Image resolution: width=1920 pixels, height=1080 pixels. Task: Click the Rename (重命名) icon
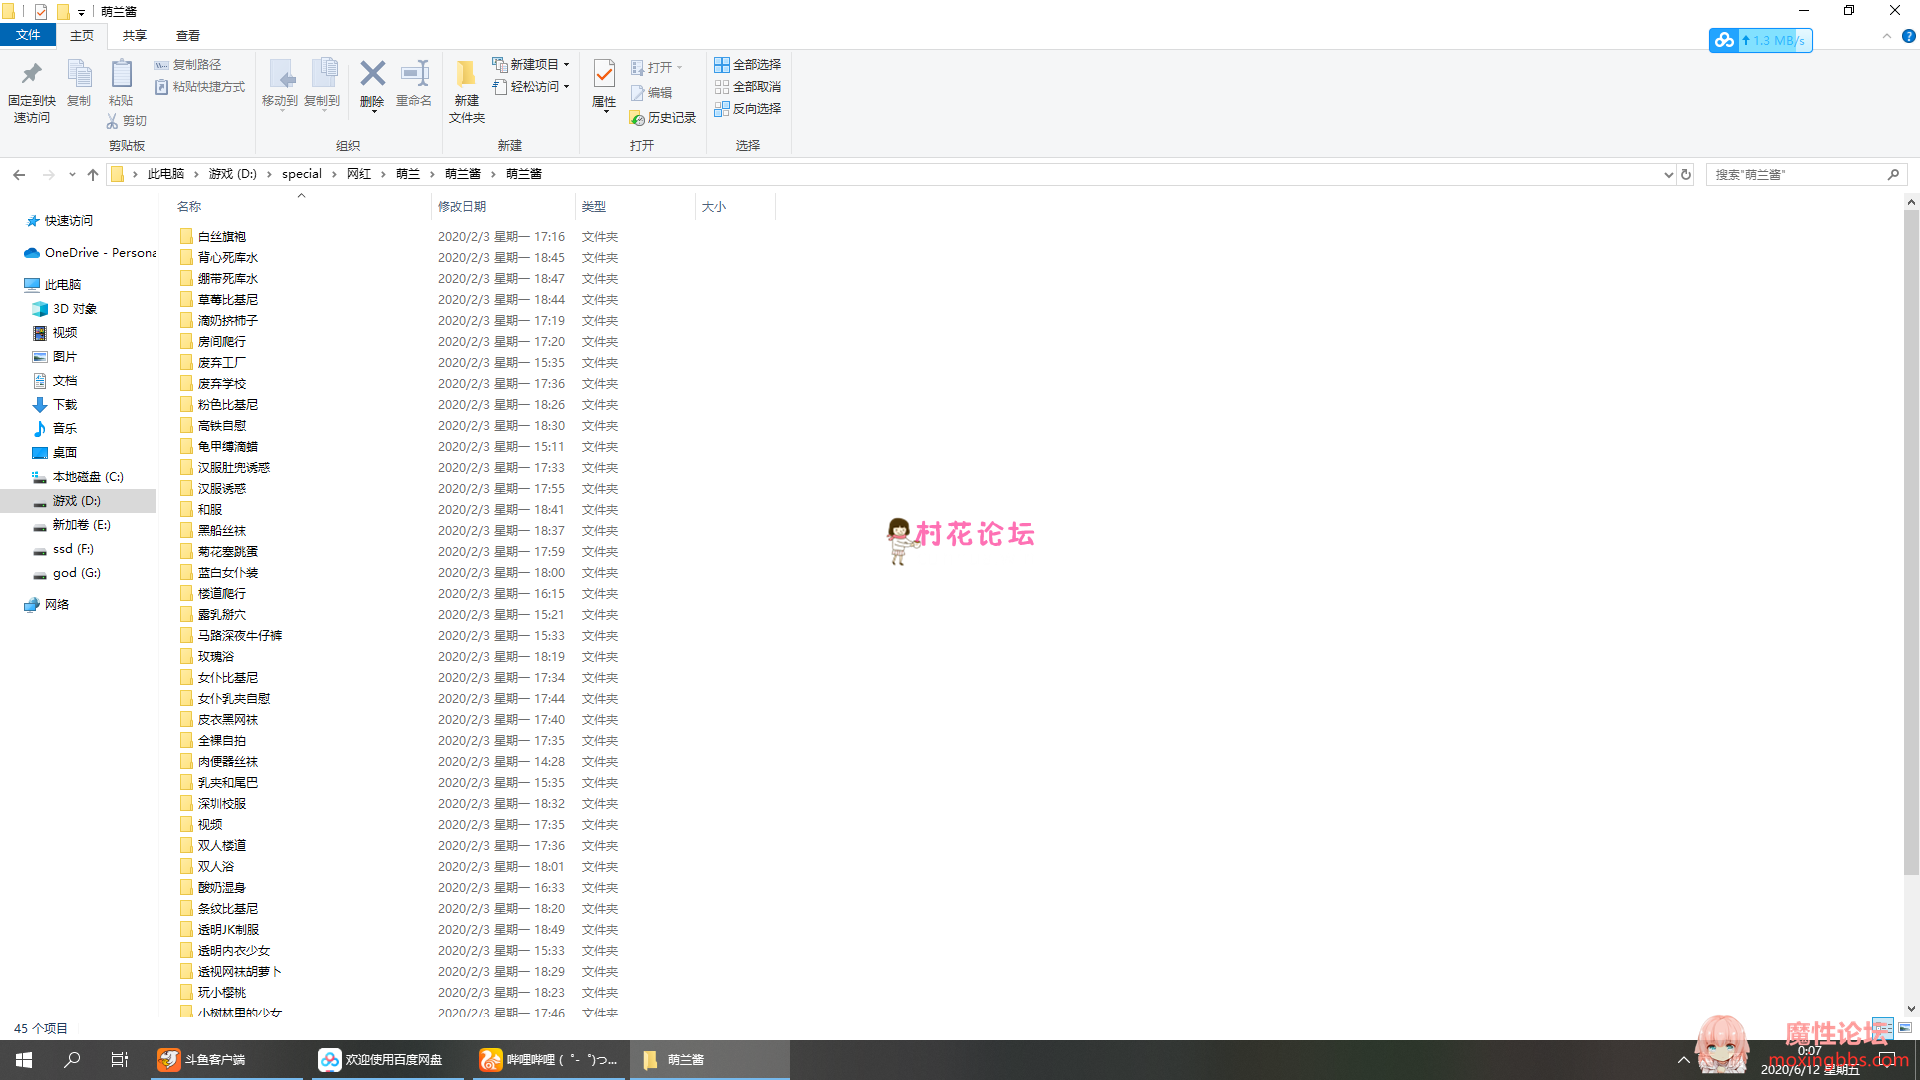(414, 73)
